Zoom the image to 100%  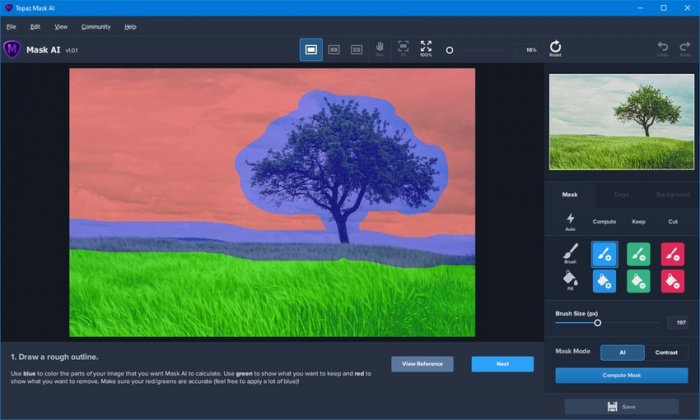(426, 48)
